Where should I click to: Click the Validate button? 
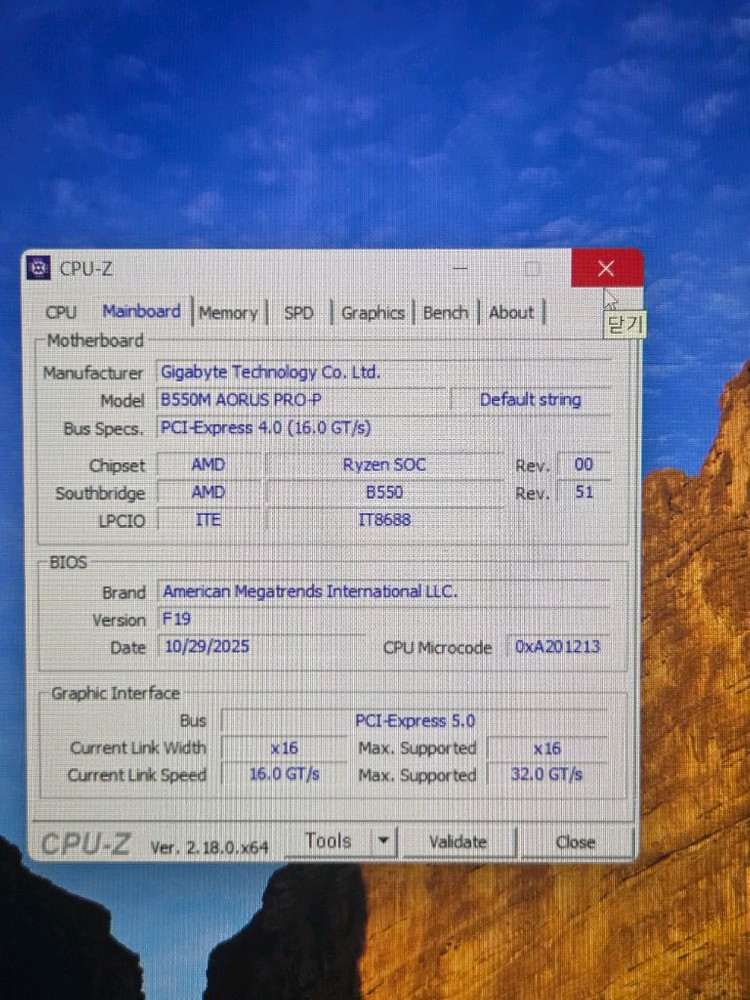click(458, 842)
